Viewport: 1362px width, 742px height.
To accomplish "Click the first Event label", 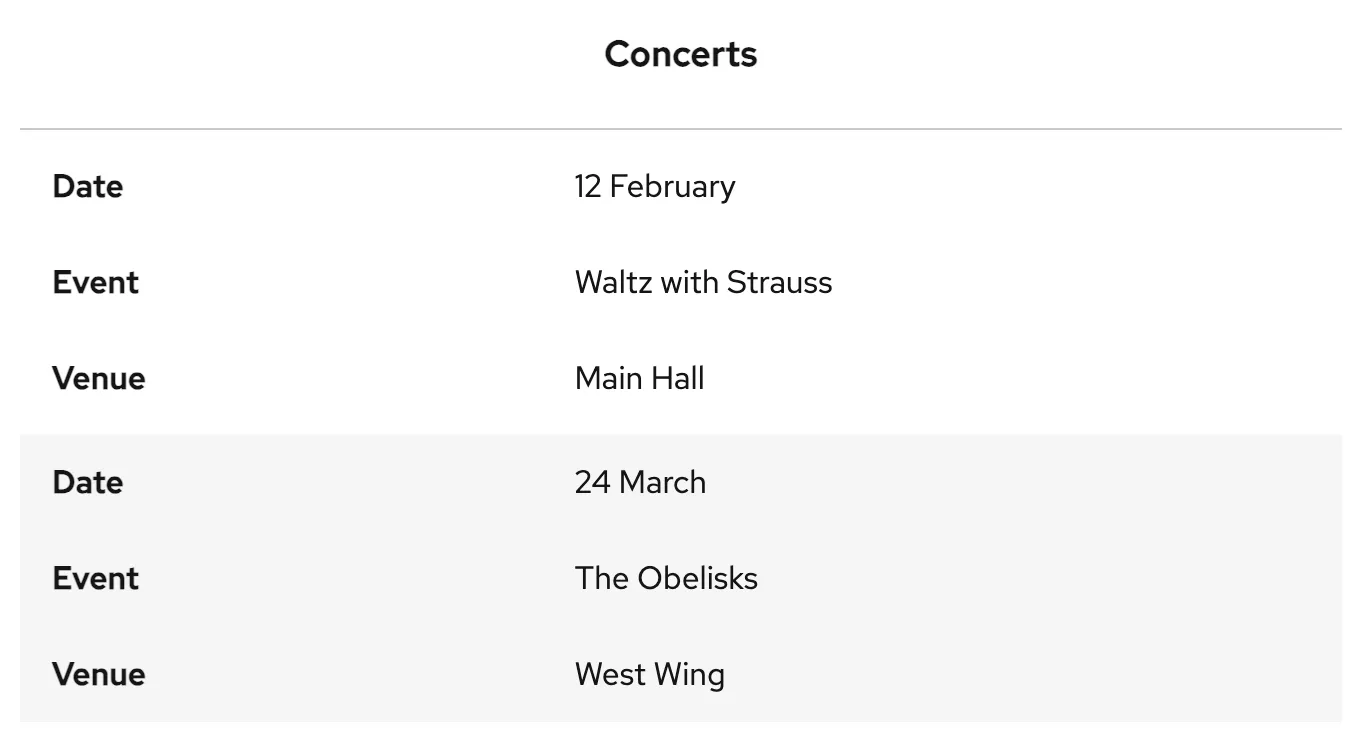I will pyautogui.click(x=95, y=282).
